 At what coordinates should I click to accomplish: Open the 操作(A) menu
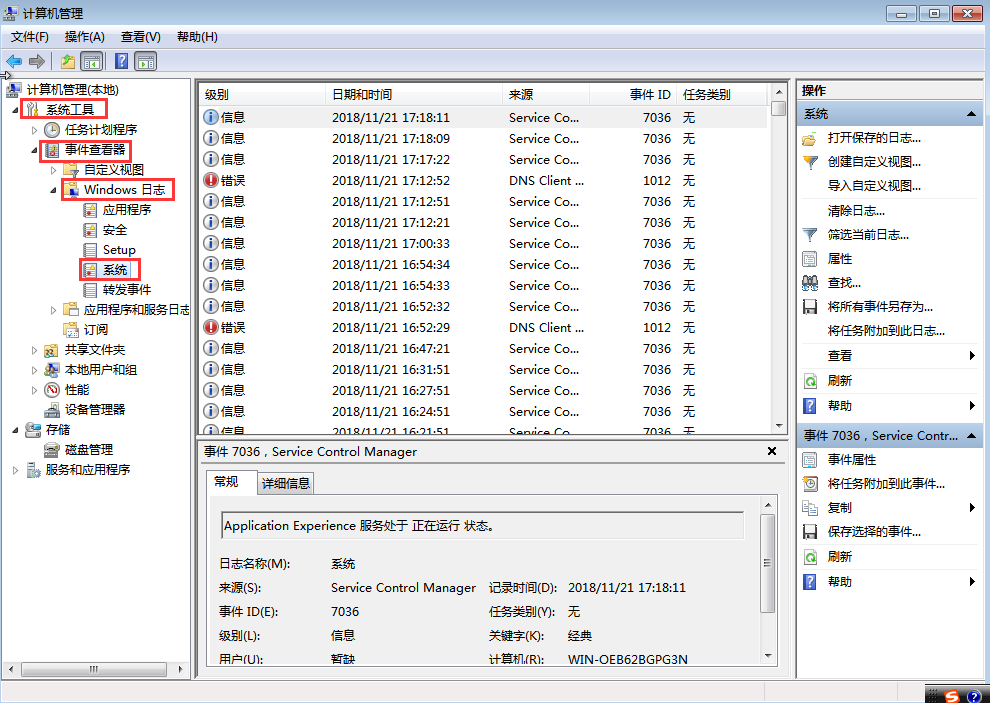pos(85,37)
